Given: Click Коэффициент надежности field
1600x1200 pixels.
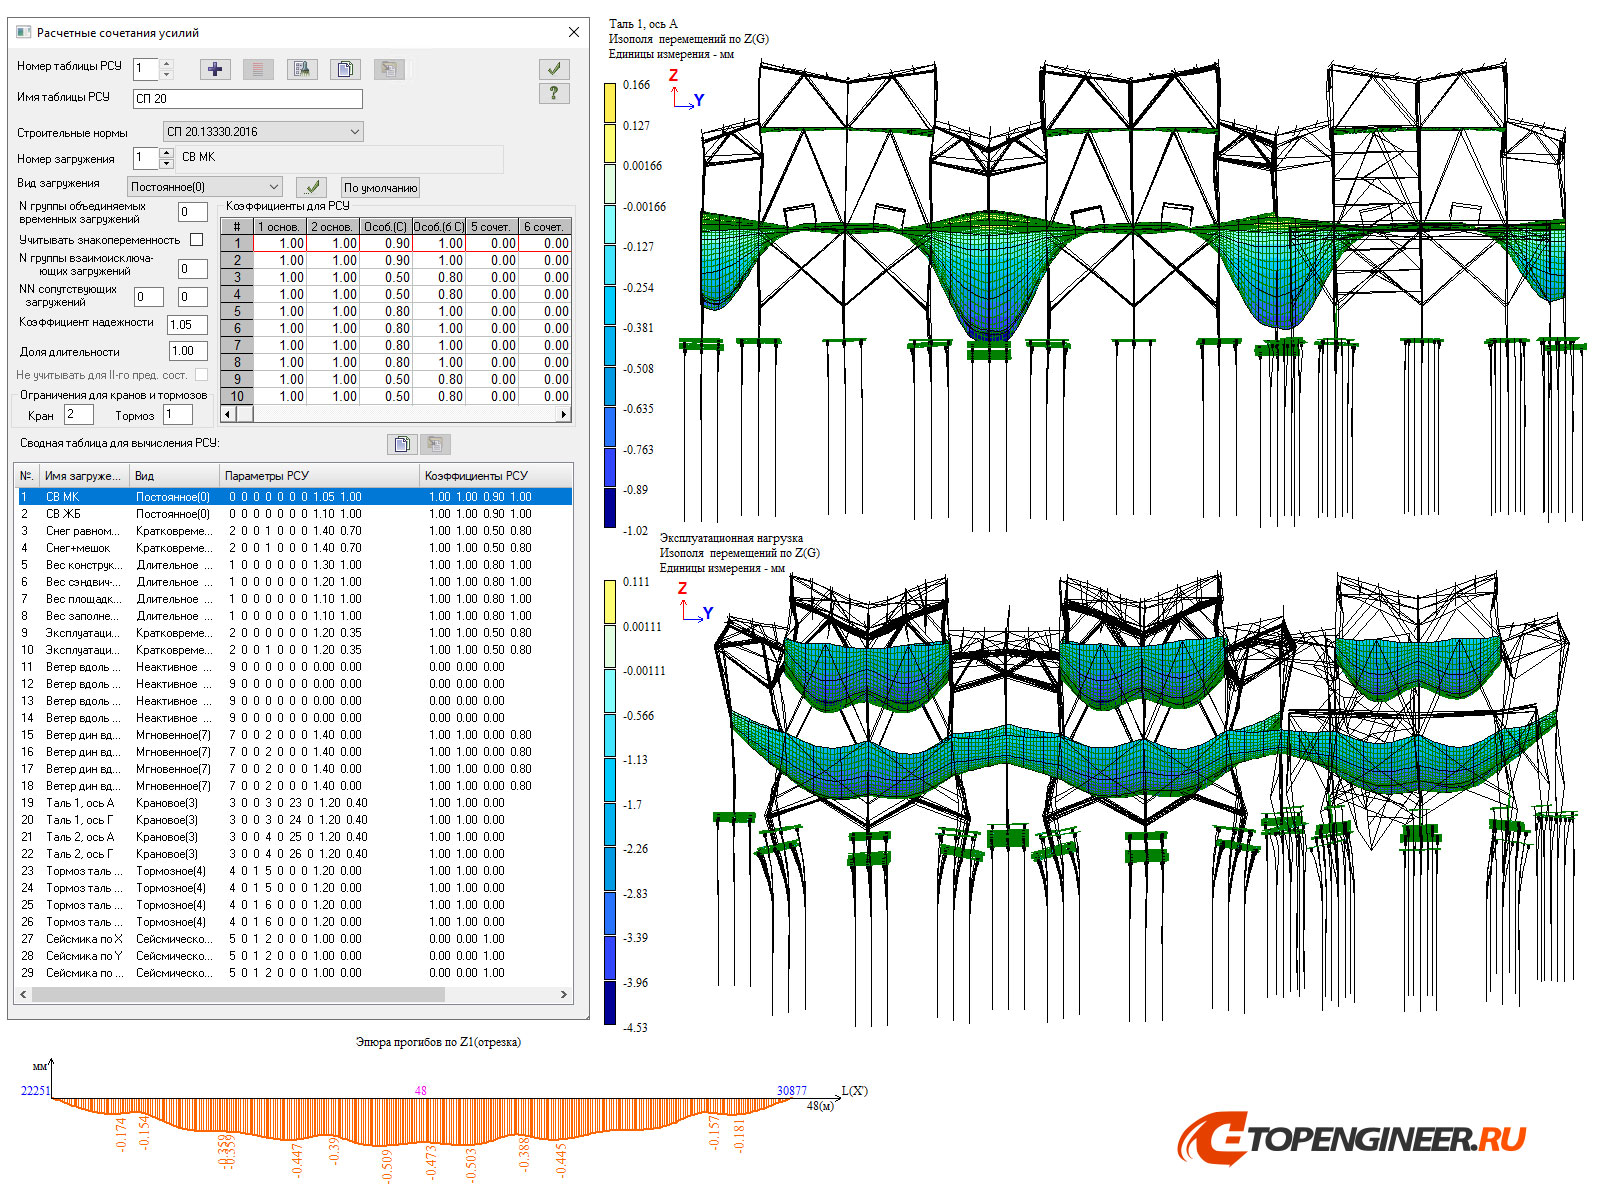Looking at the screenshot, I should [x=188, y=325].
